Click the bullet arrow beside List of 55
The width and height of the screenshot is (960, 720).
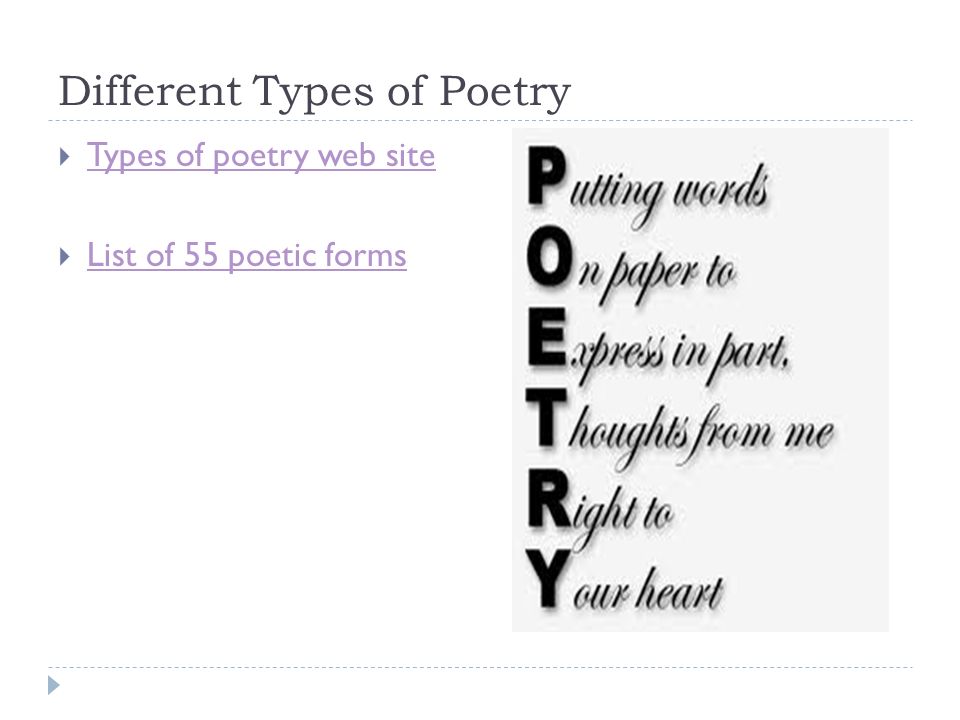(65, 256)
